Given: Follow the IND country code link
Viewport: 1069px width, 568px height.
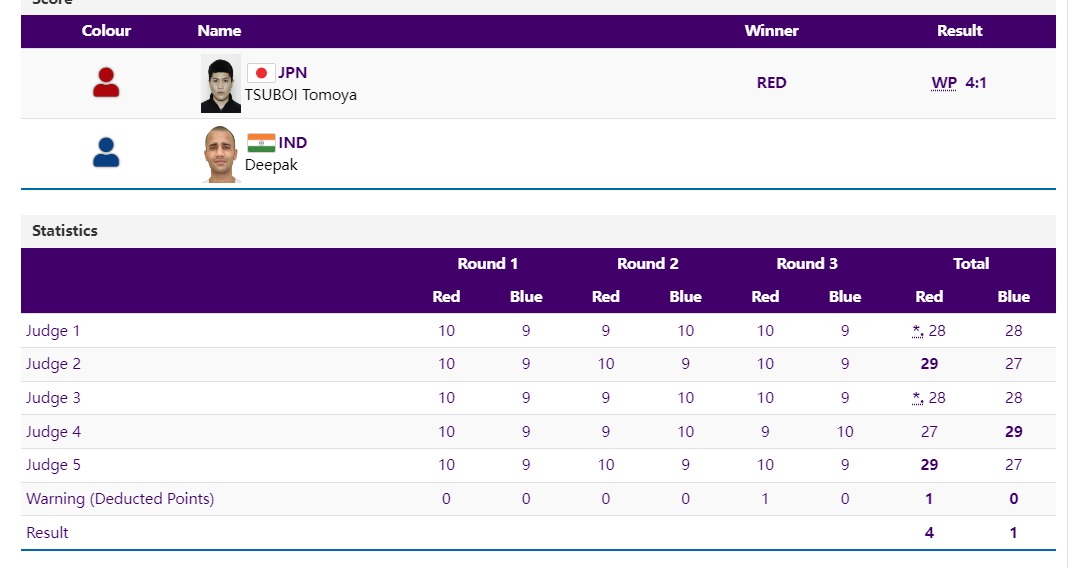Looking at the screenshot, I should 293,143.
